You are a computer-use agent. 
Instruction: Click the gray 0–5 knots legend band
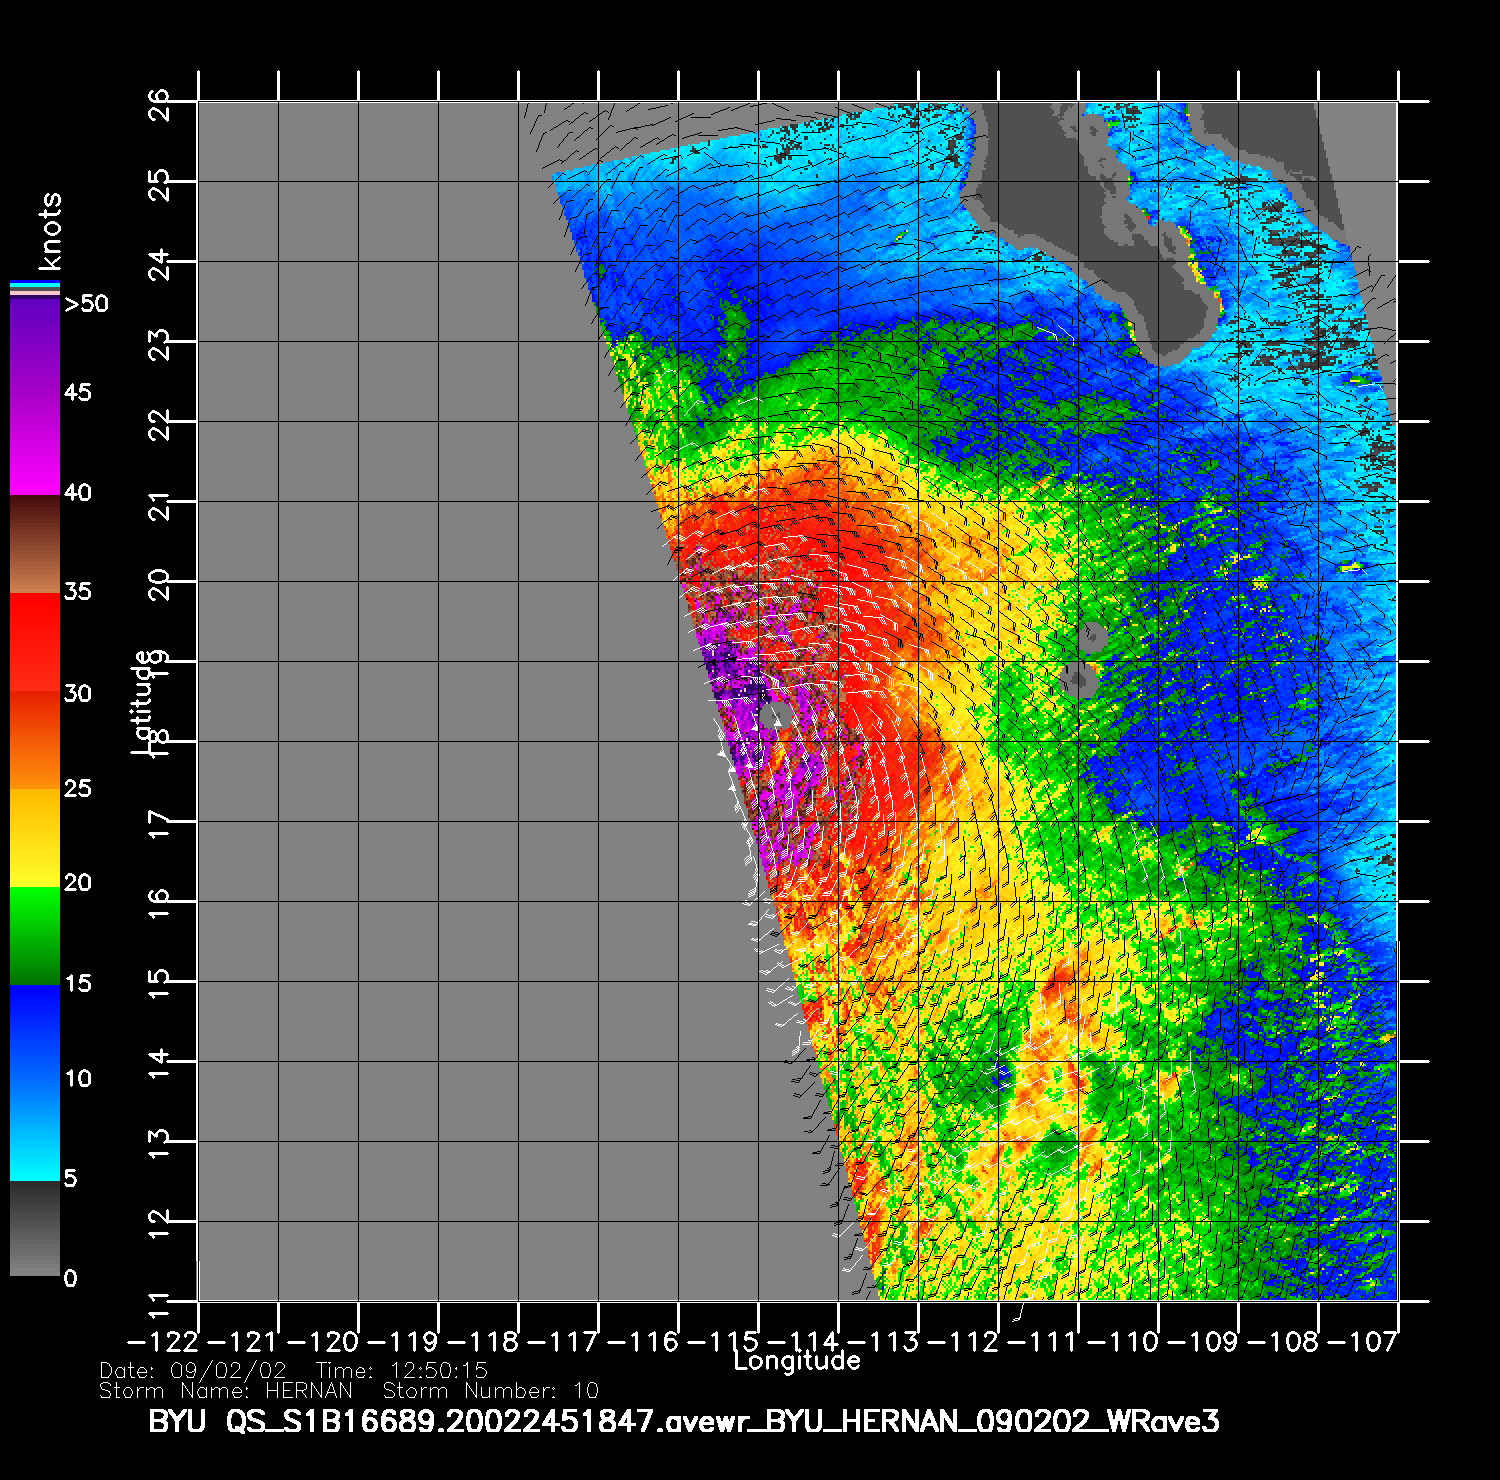coord(34,1228)
